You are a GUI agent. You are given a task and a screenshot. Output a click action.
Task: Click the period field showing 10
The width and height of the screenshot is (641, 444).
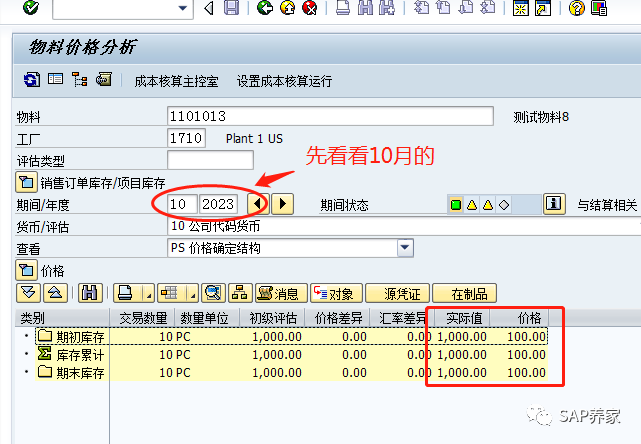(182, 204)
